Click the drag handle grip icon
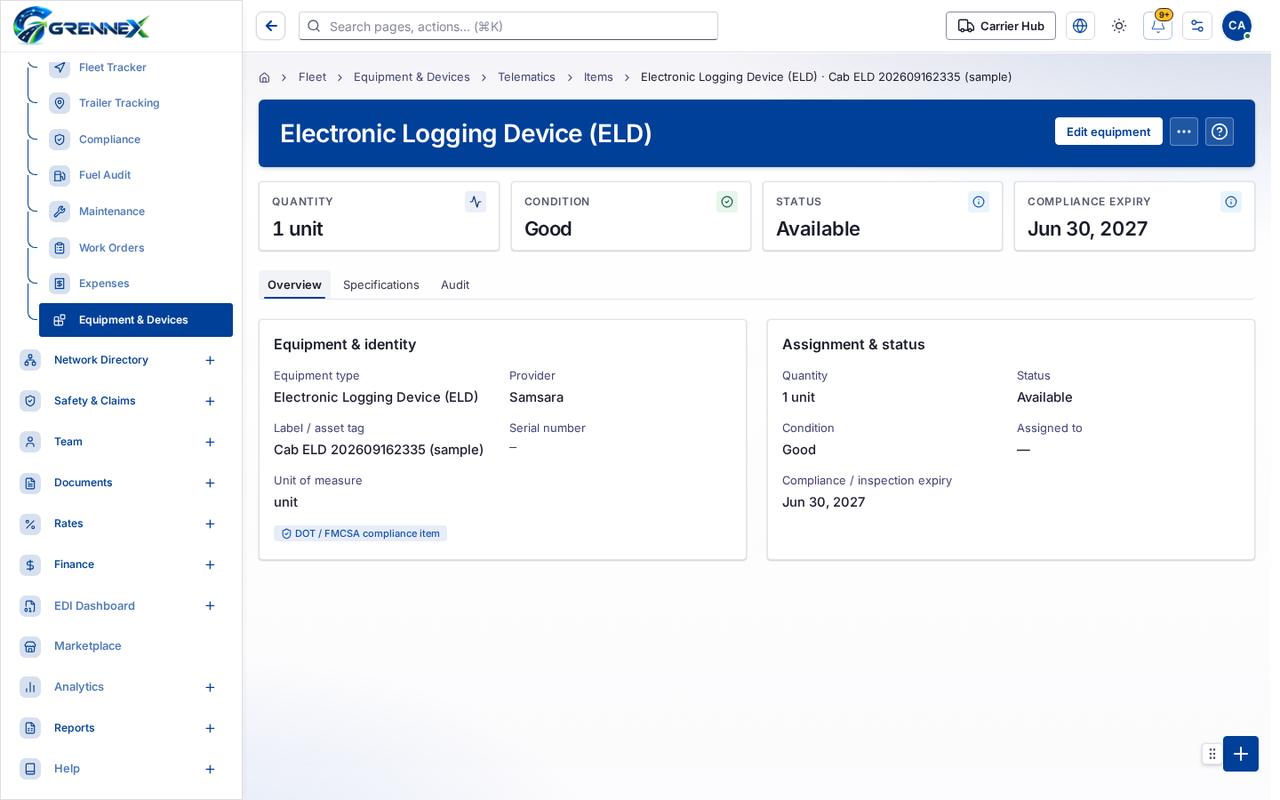 (1212, 754)
